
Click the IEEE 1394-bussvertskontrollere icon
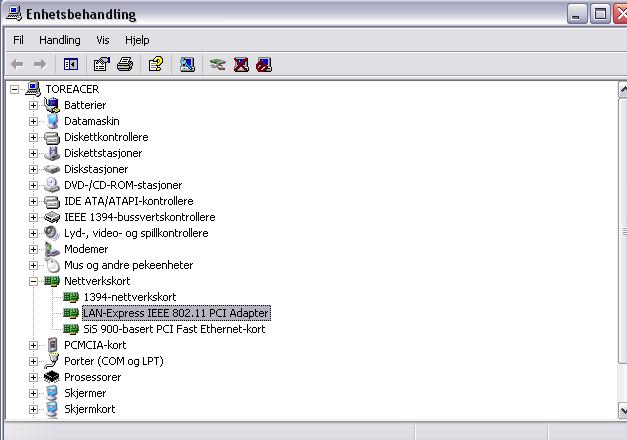pyautogui.click(x=52, y=217)
